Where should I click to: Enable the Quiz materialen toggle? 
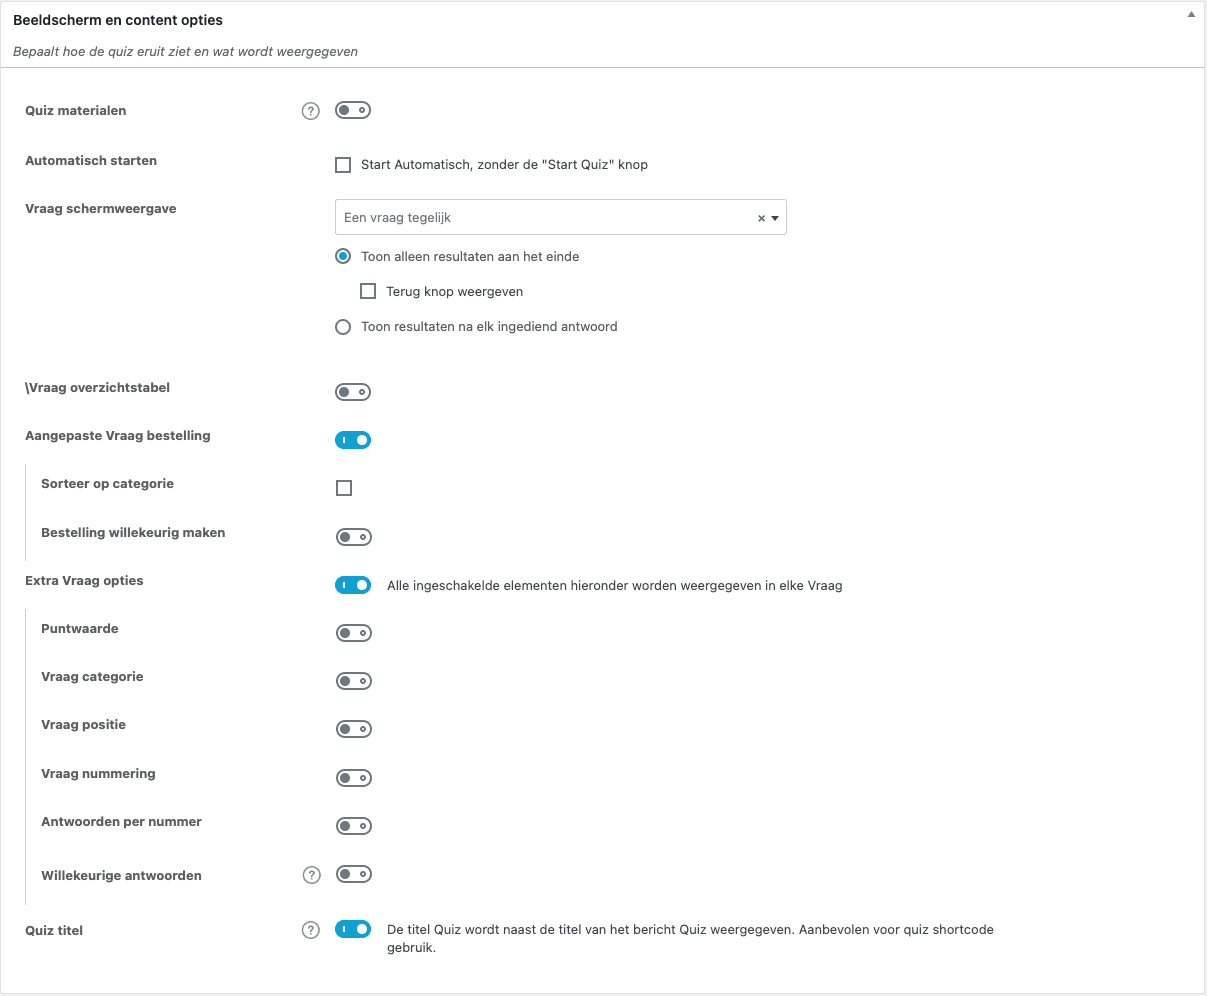tap(353, 110)
